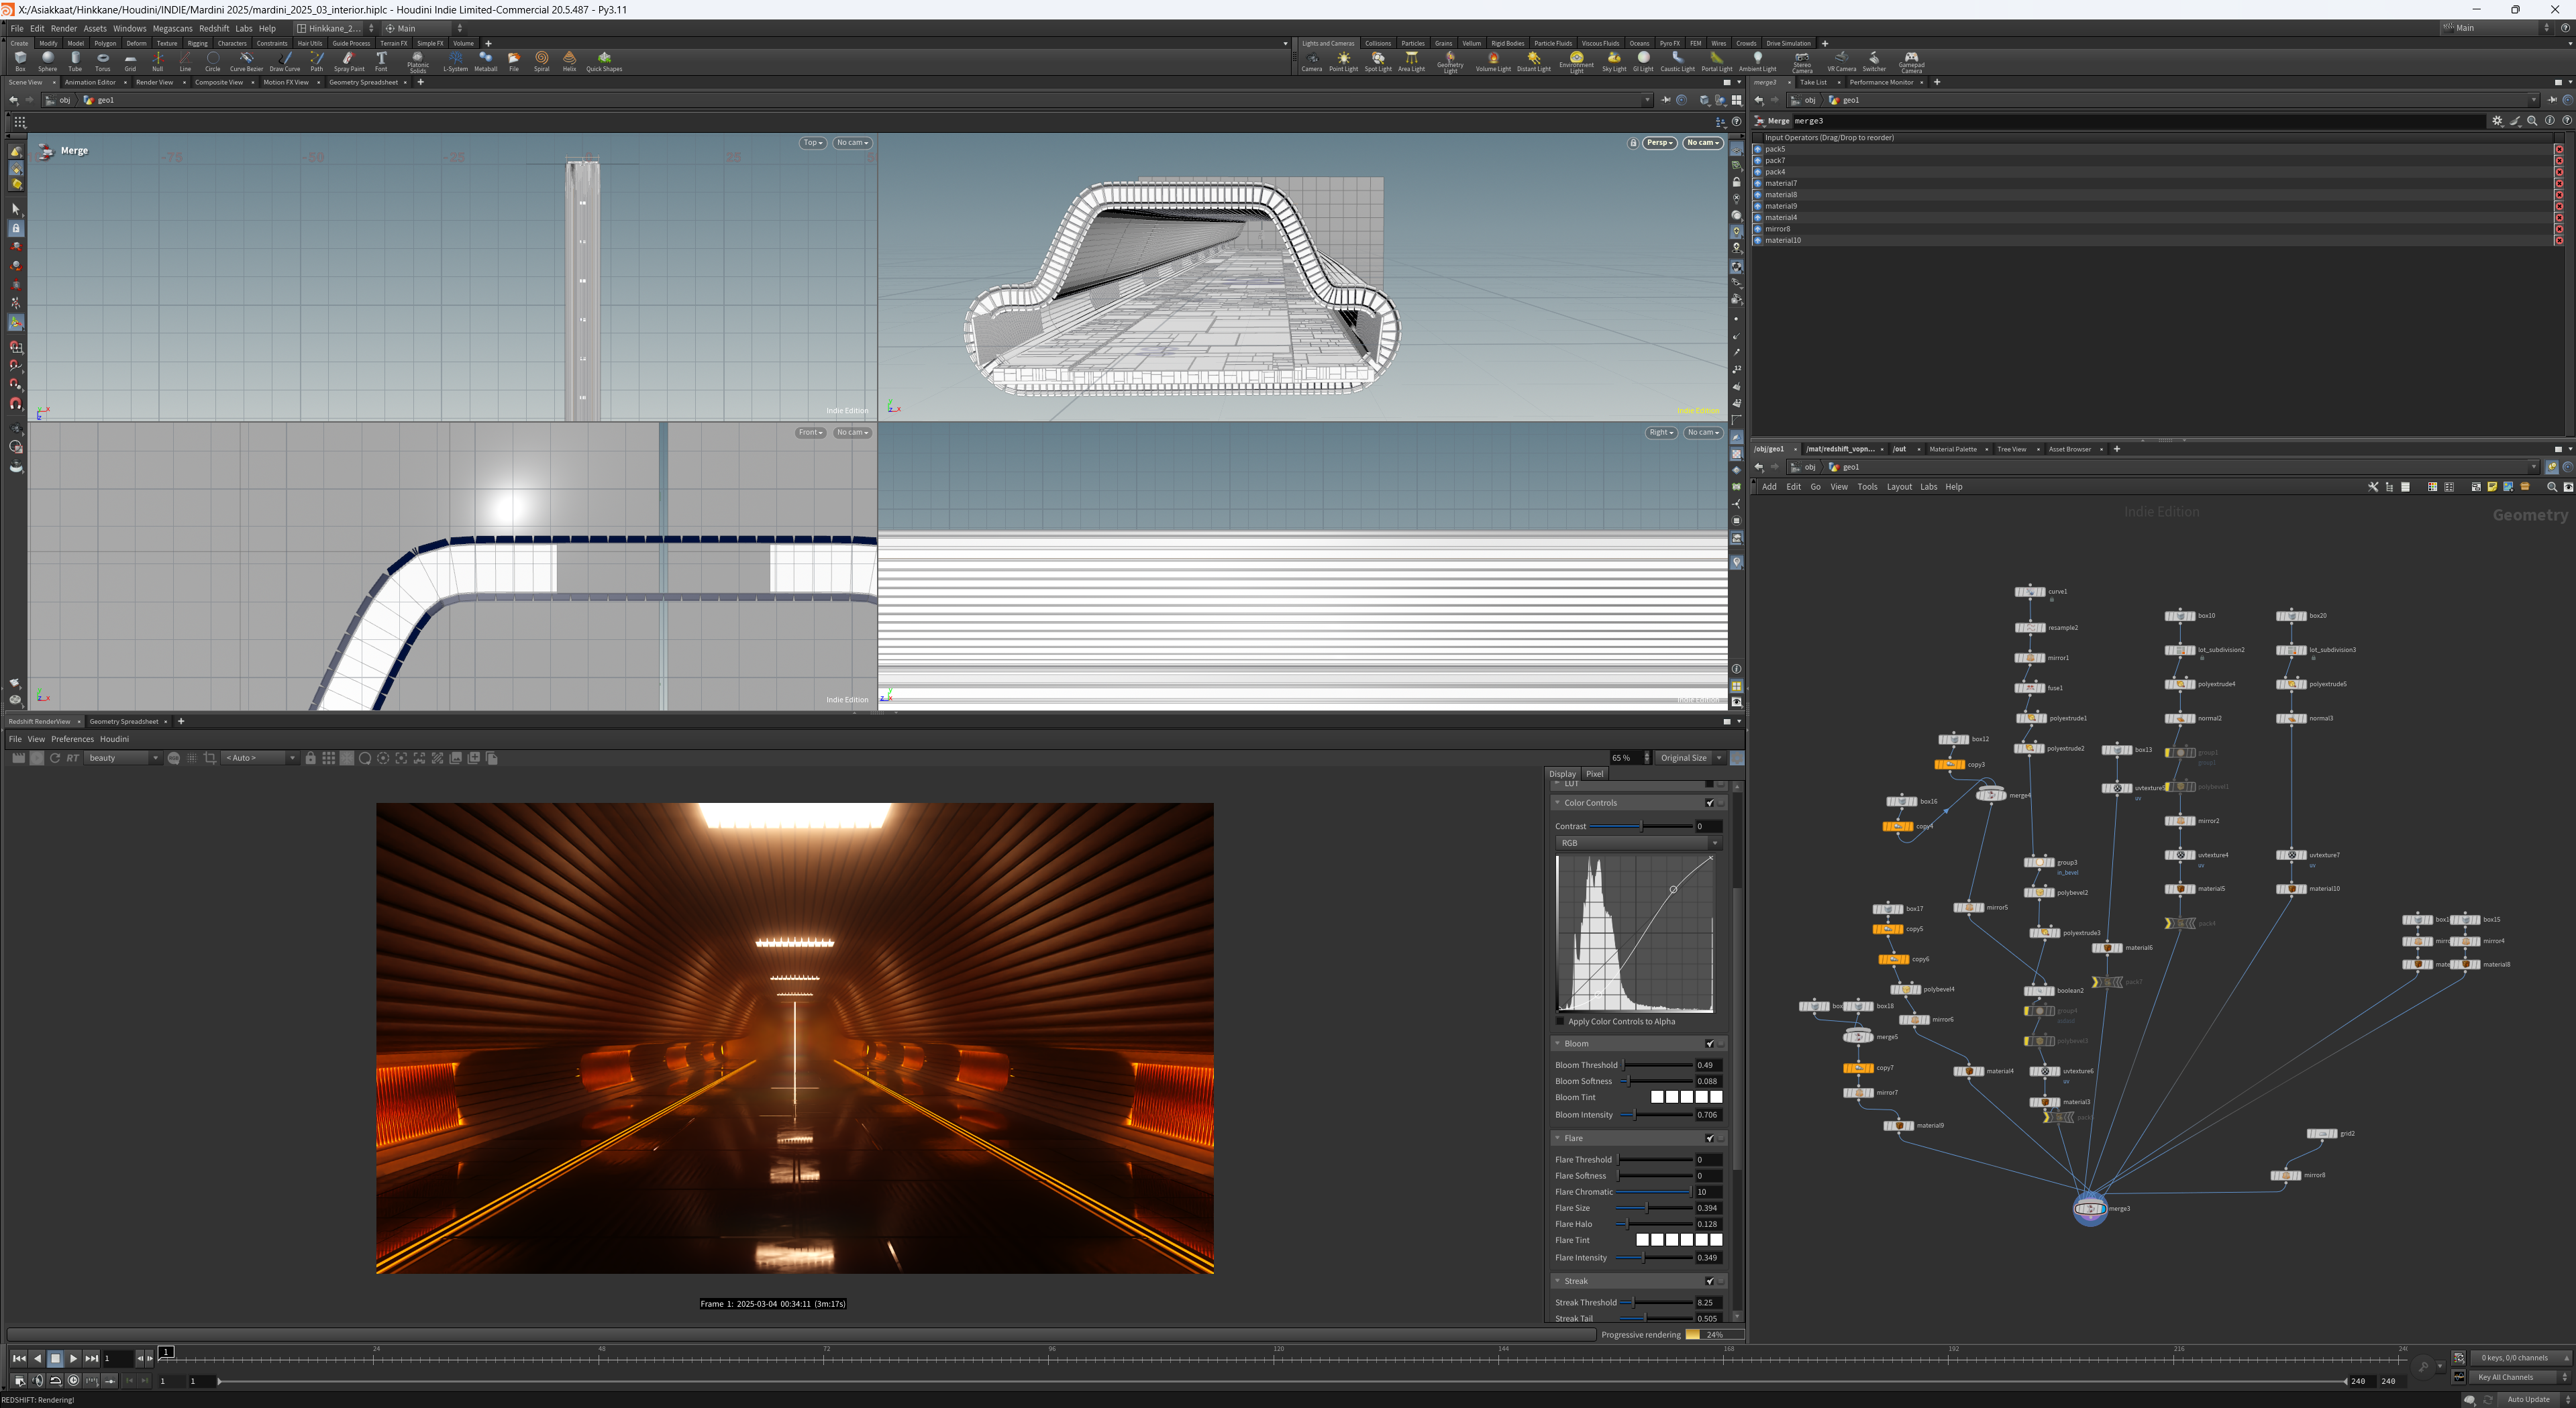Viewport: 2576px width, 1408px height.
Task: Click the Bloom Tint color swatch
Action: click(1686, 1097)
